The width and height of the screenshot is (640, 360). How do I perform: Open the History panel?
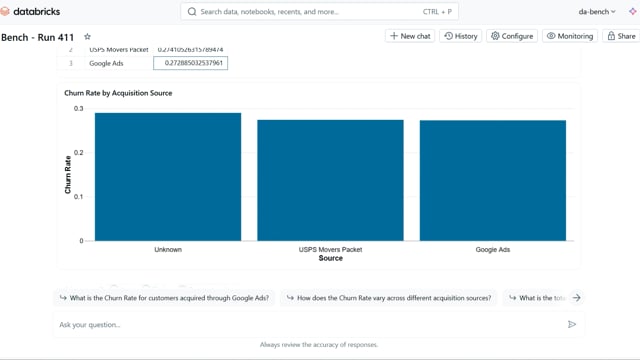tap(461, 36)
